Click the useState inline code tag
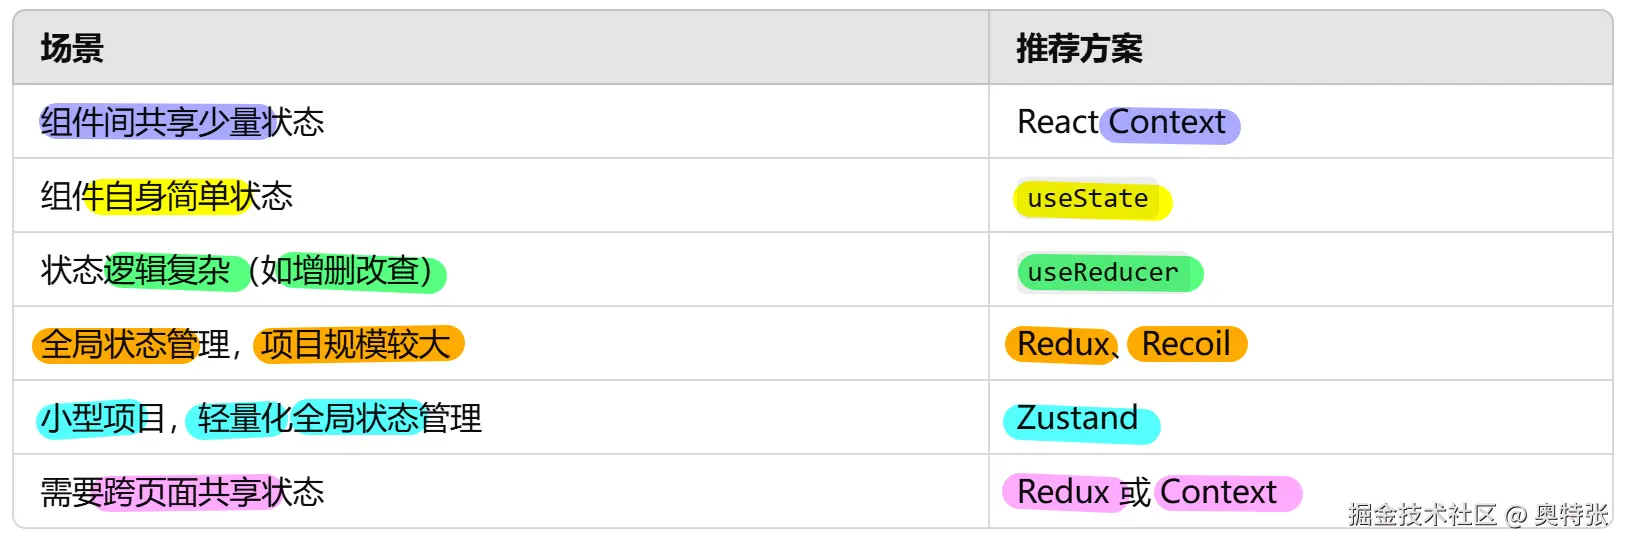1626x546 pixels. pos(1088,199)
